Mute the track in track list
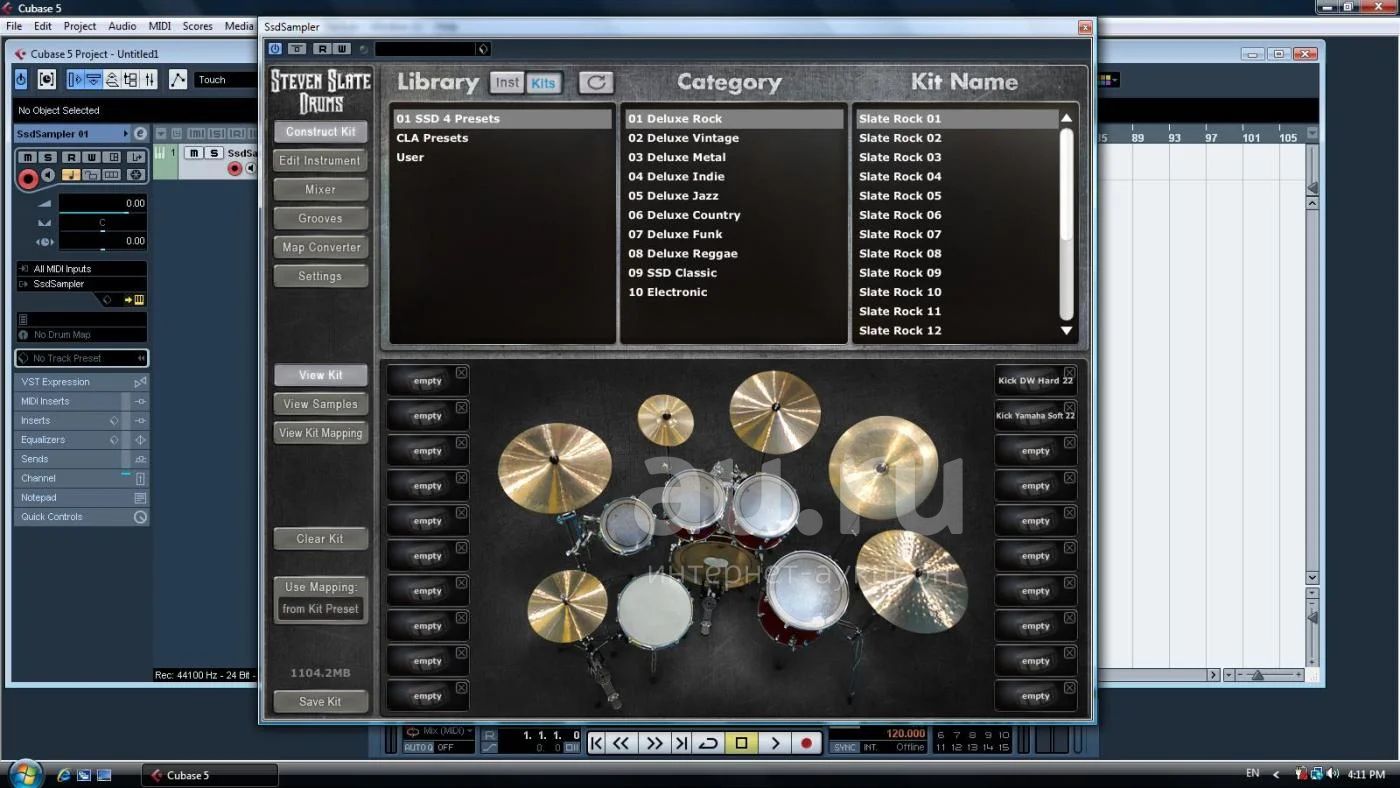The height and width of the screenshot is (788, 1400). (x=194, y=153)
